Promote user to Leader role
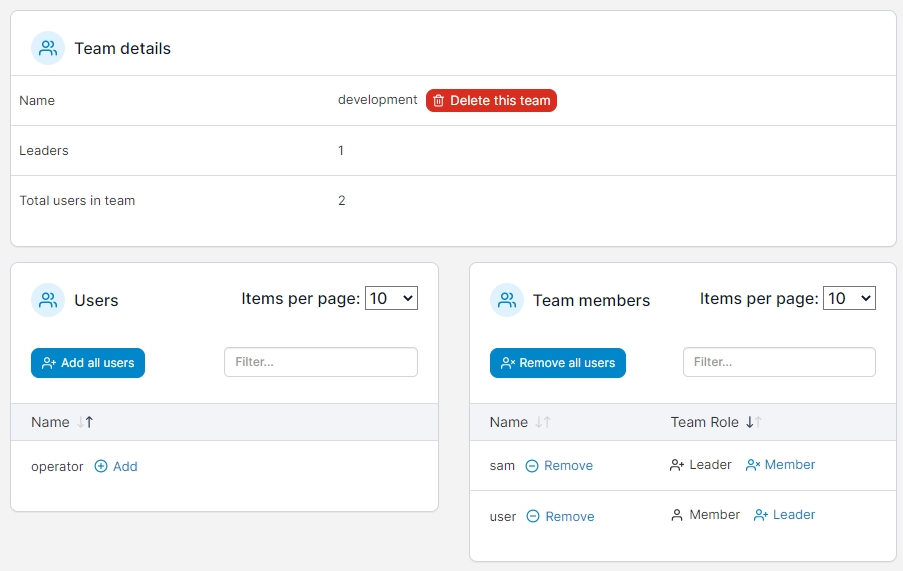This screenshot has width=903, height=571. 784,515
